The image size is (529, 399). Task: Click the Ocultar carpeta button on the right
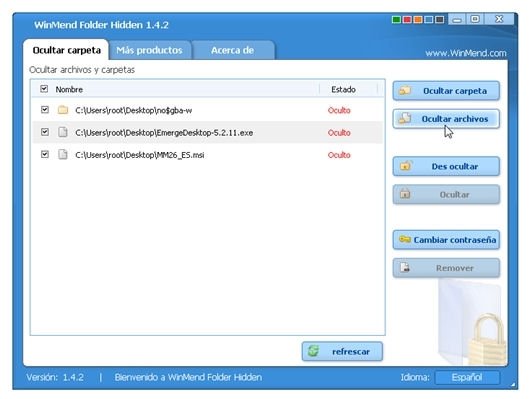(446, 91)
